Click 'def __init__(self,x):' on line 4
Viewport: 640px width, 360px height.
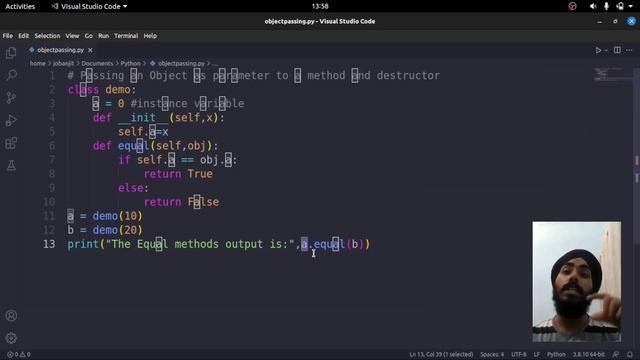tap(158, 118)
